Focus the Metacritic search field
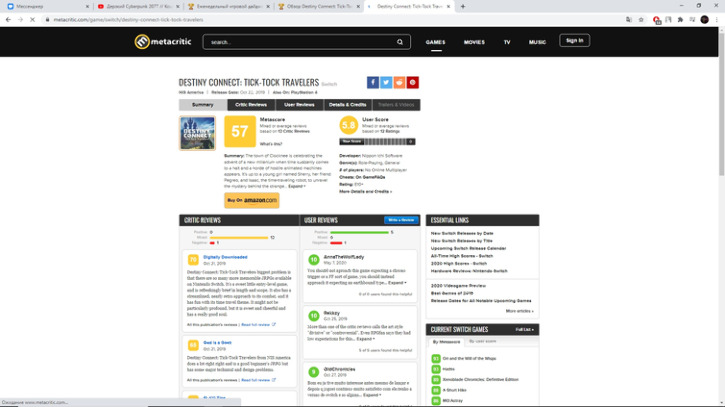This screenshot has width=725, height=407. (x=306, y=42)
